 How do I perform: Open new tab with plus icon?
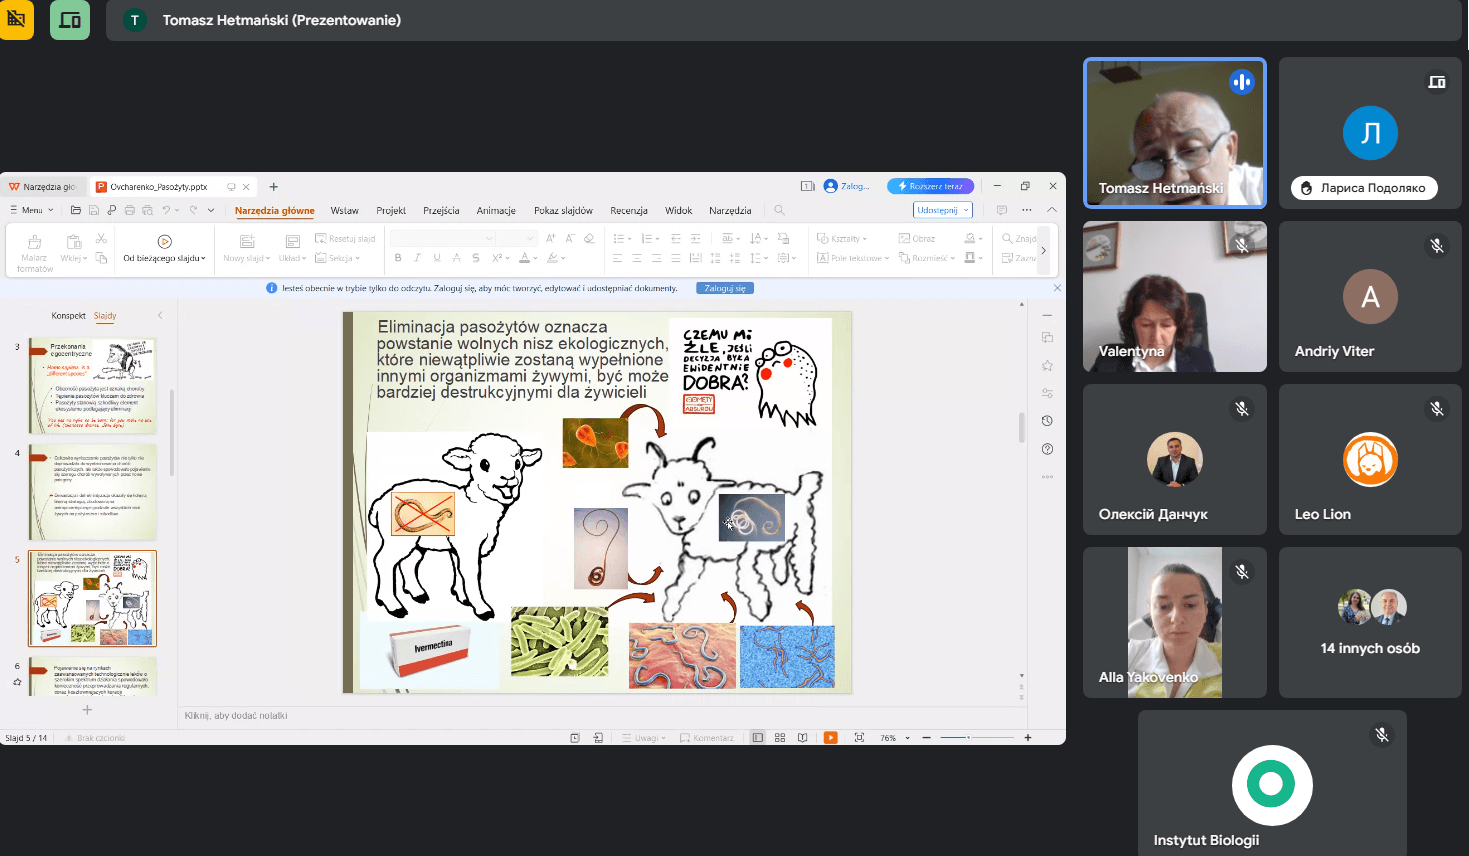point(273,186)
